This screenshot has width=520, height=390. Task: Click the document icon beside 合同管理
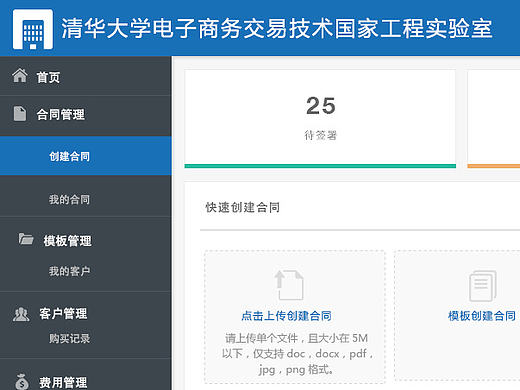coord(20,114)
